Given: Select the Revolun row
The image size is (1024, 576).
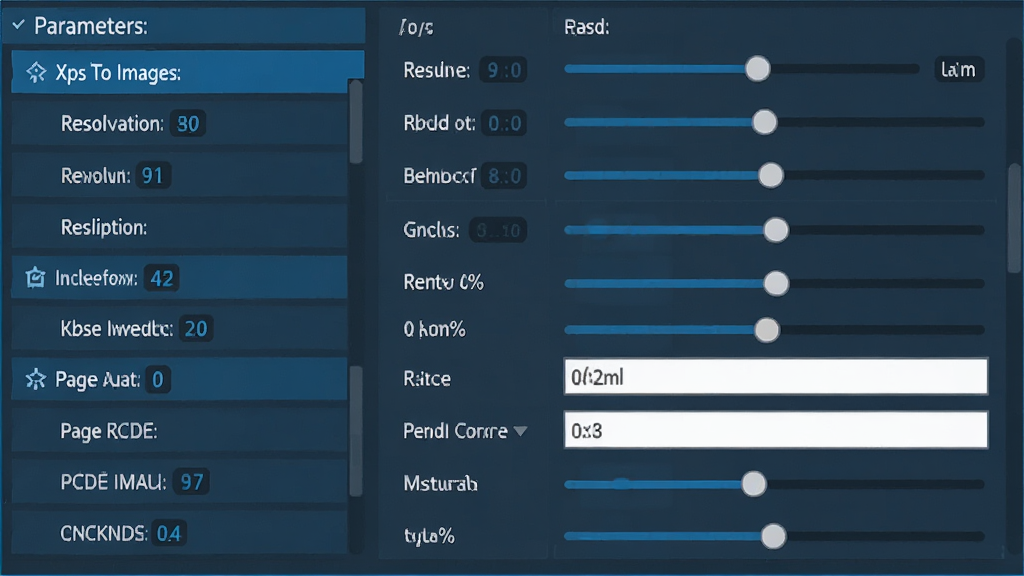Looking at the screenshot, I should [180, 175].
